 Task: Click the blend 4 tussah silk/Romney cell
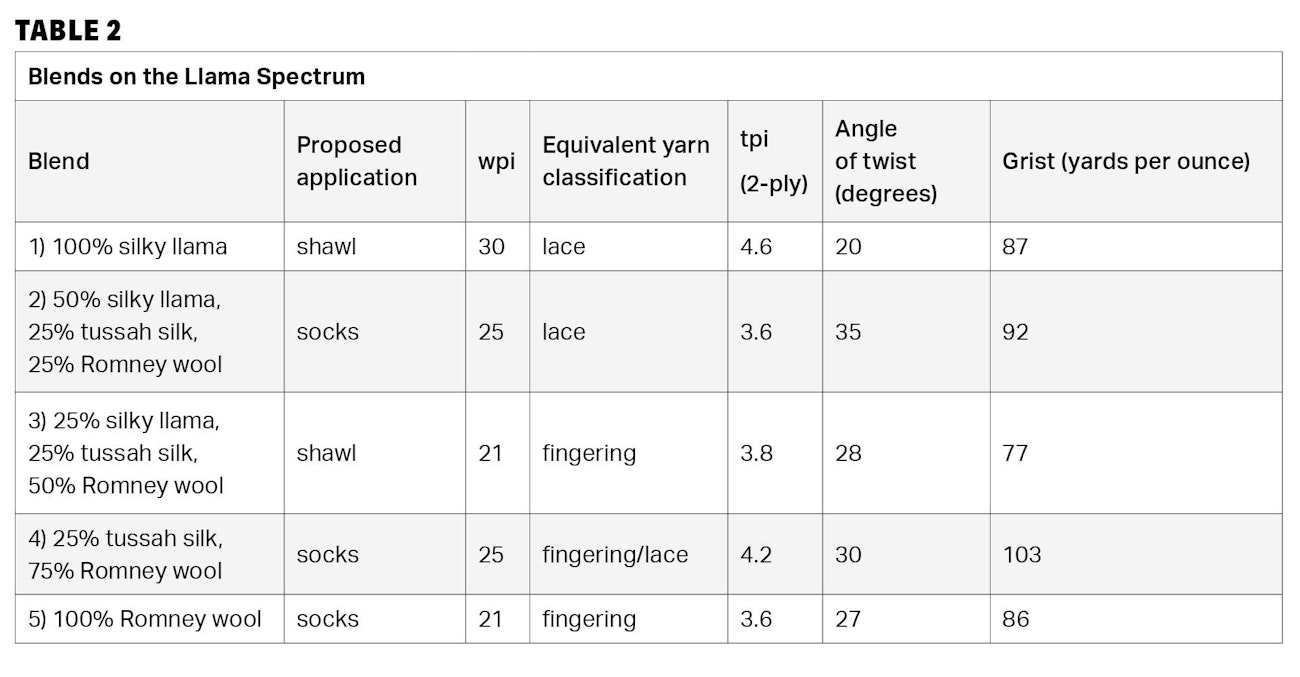pos(125,554)
